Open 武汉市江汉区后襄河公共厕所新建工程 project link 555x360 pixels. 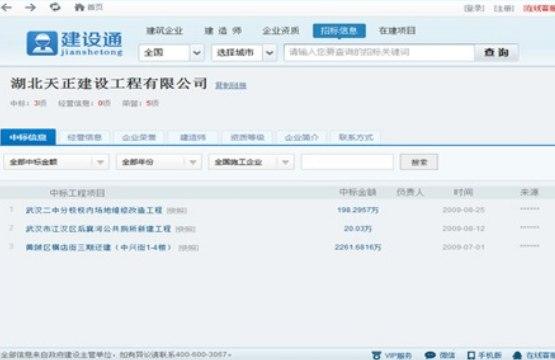(x=98, y=229)
